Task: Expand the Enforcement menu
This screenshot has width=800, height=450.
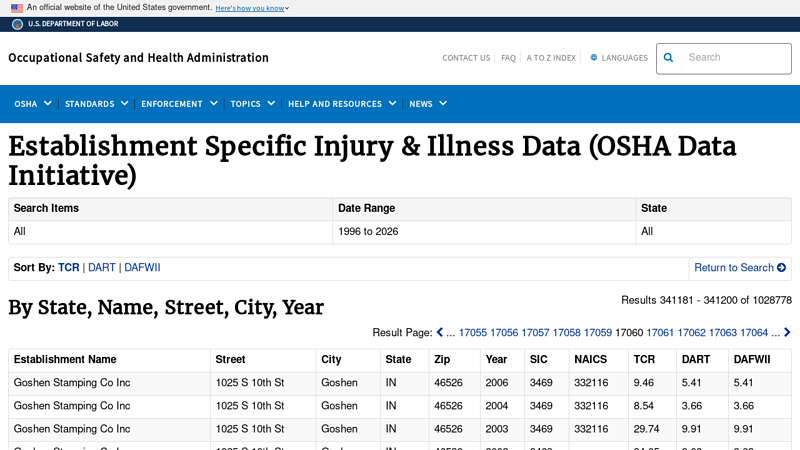Action: tap(179, 104)
